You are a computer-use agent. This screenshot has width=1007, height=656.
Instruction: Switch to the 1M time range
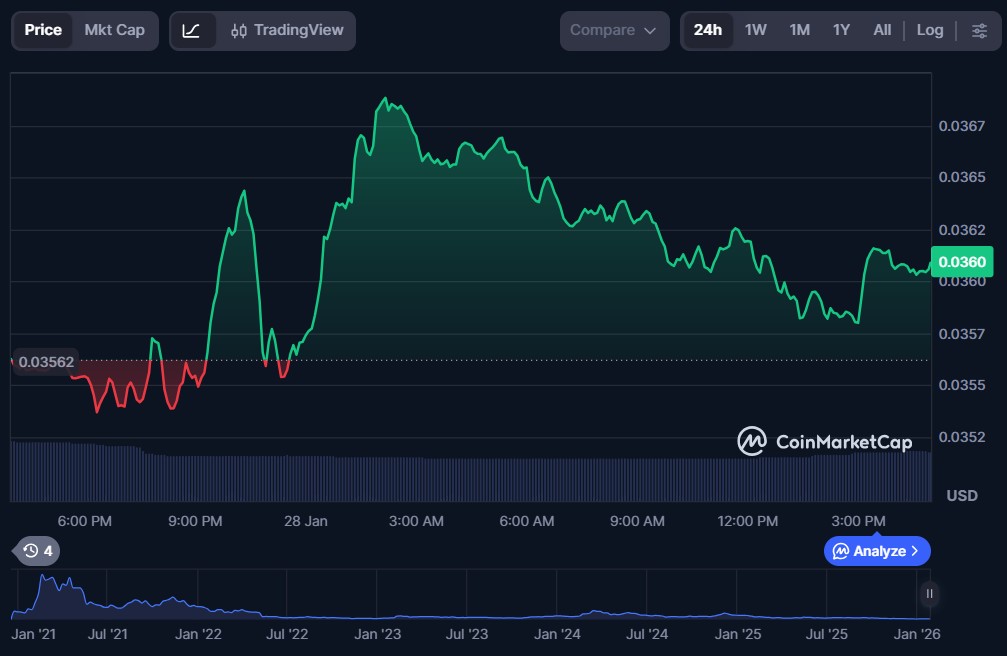[x=799, y=30]
